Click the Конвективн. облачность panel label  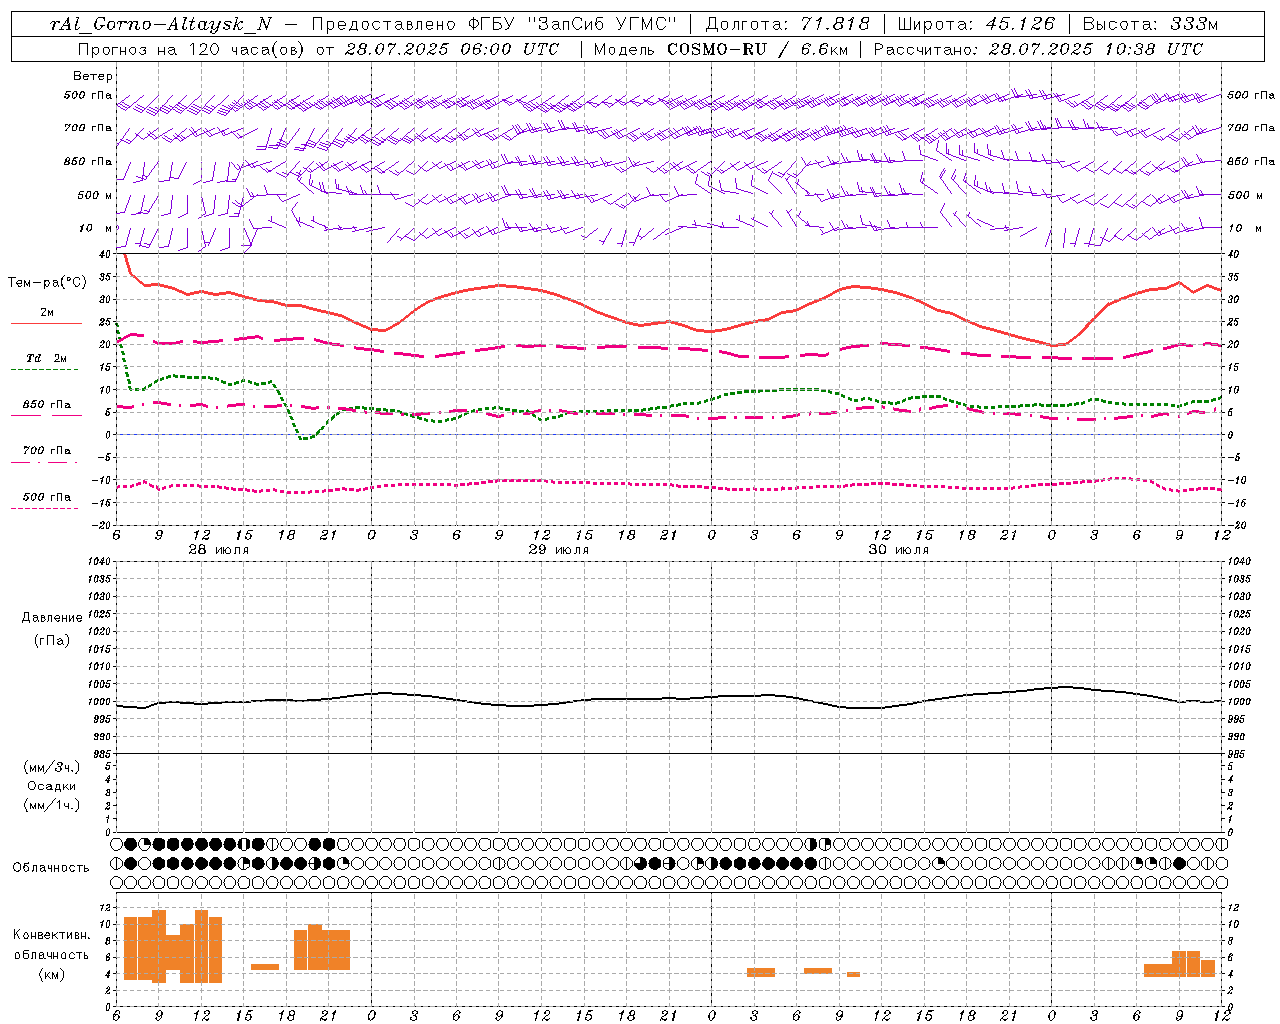(x=51, y=945)
